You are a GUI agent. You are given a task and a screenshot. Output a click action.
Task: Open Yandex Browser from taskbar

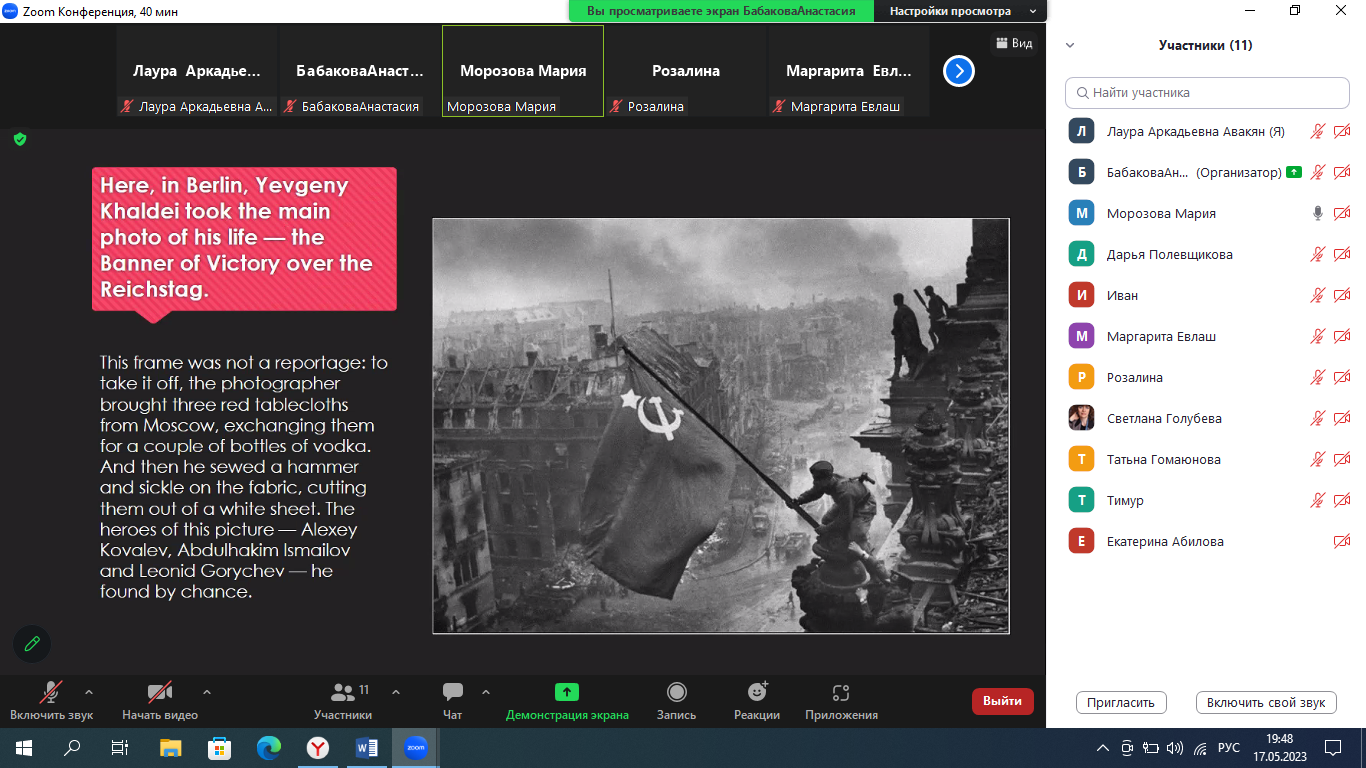(317, 747)
